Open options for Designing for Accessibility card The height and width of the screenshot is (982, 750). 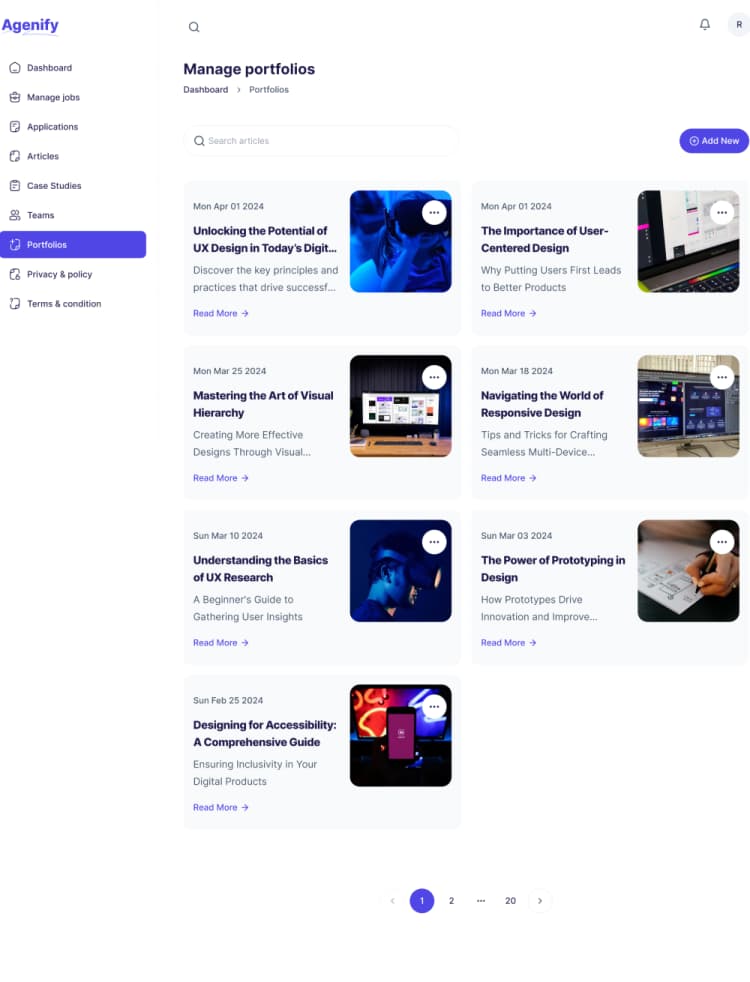coord(434,707)
